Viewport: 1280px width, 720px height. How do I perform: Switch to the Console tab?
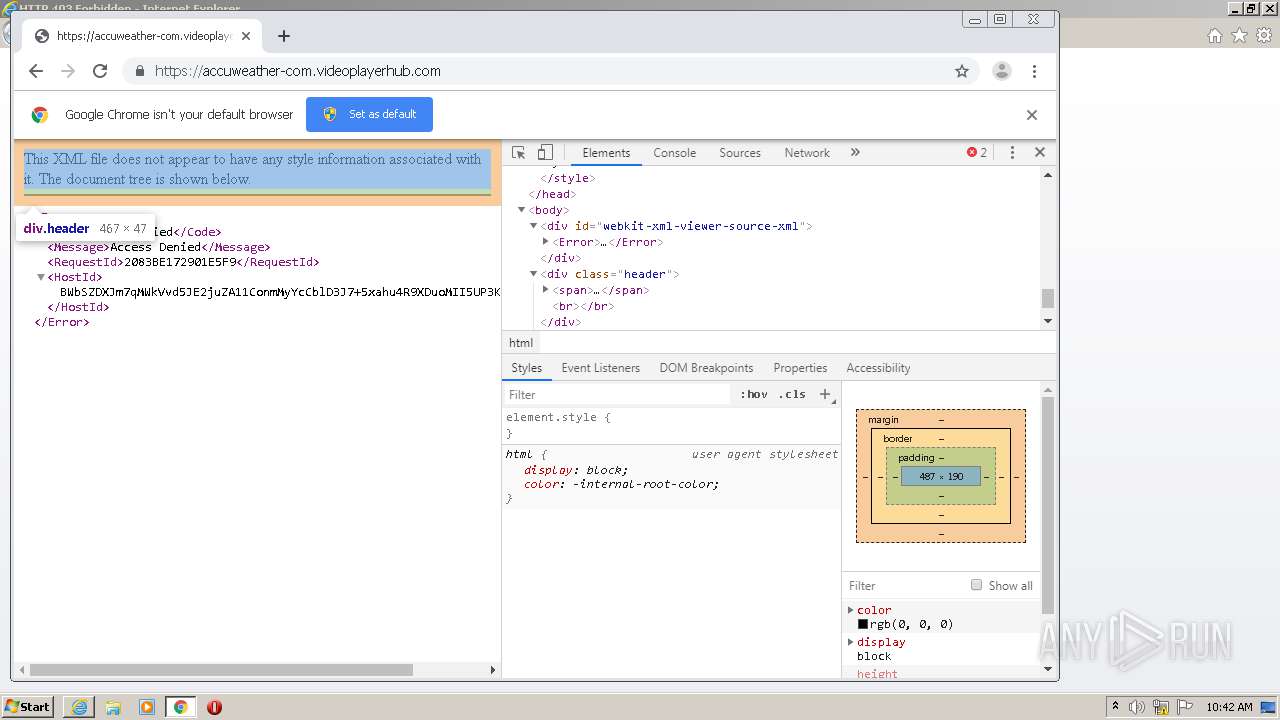(675, 153)
